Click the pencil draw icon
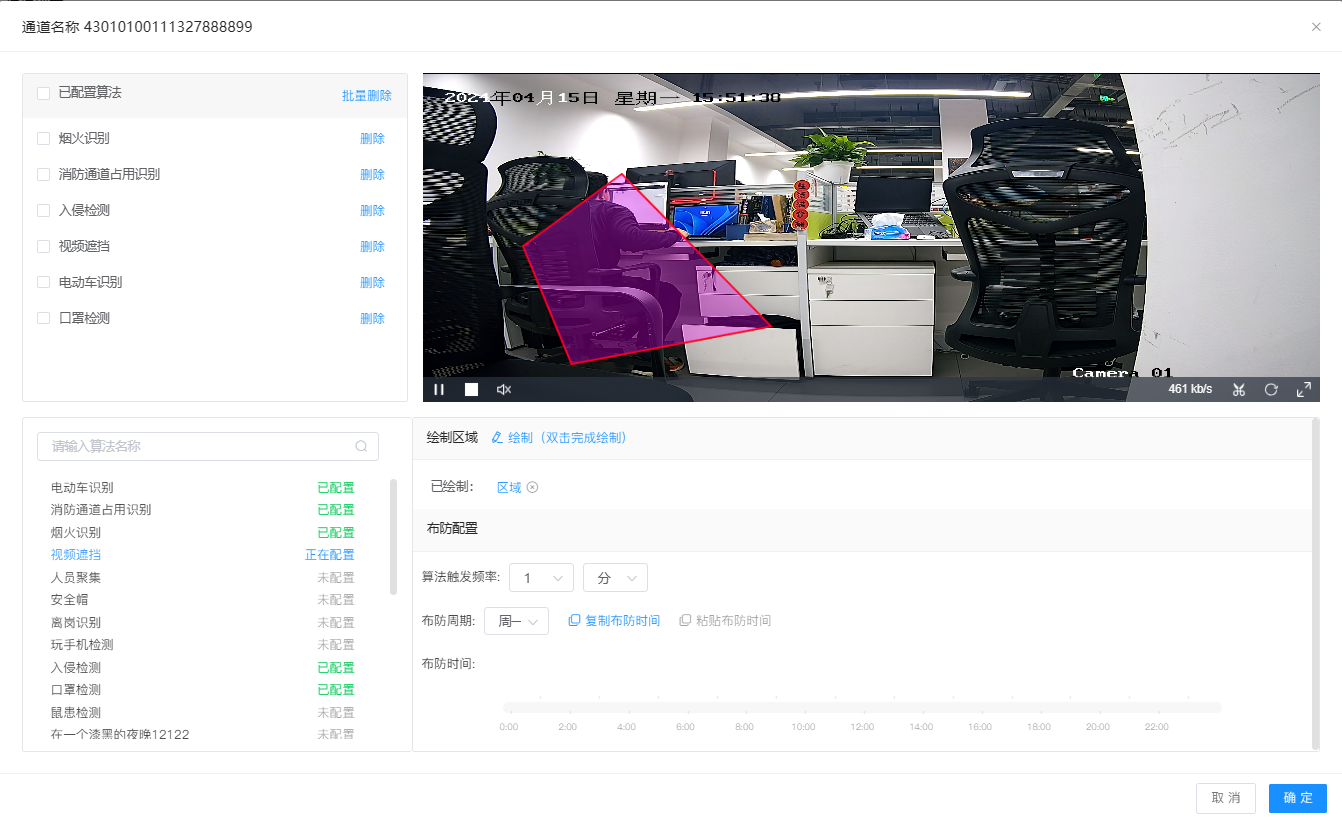Screen dimensions: 1342x820 click(x=497, y=438)
